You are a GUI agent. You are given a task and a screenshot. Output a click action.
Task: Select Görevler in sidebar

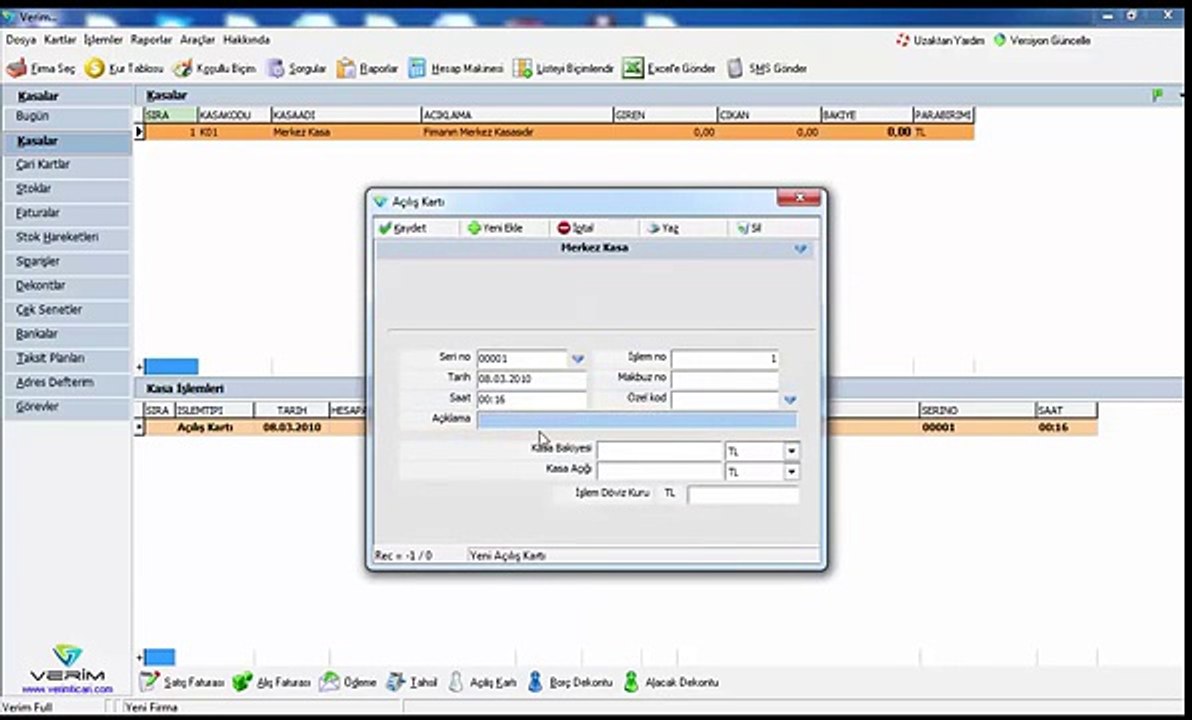coord(67,408)
